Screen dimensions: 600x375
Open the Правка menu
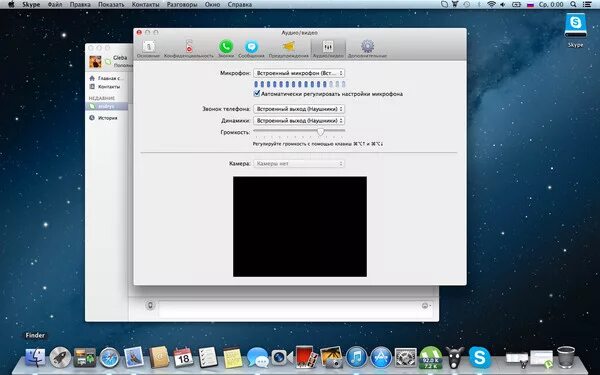point(80,5)
